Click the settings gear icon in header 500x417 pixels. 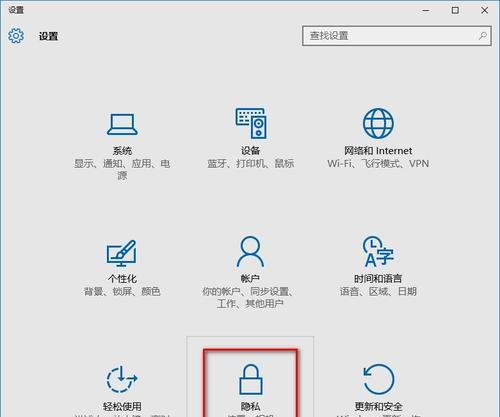[16, 36]
